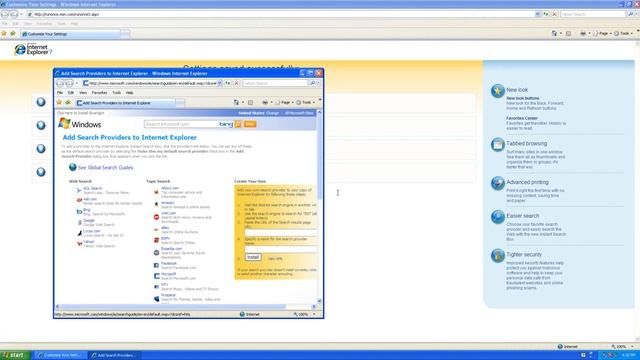Open the See Global Search Guides link
The width and height of the screenshot is (640, 360).
(x=105, y=167)
